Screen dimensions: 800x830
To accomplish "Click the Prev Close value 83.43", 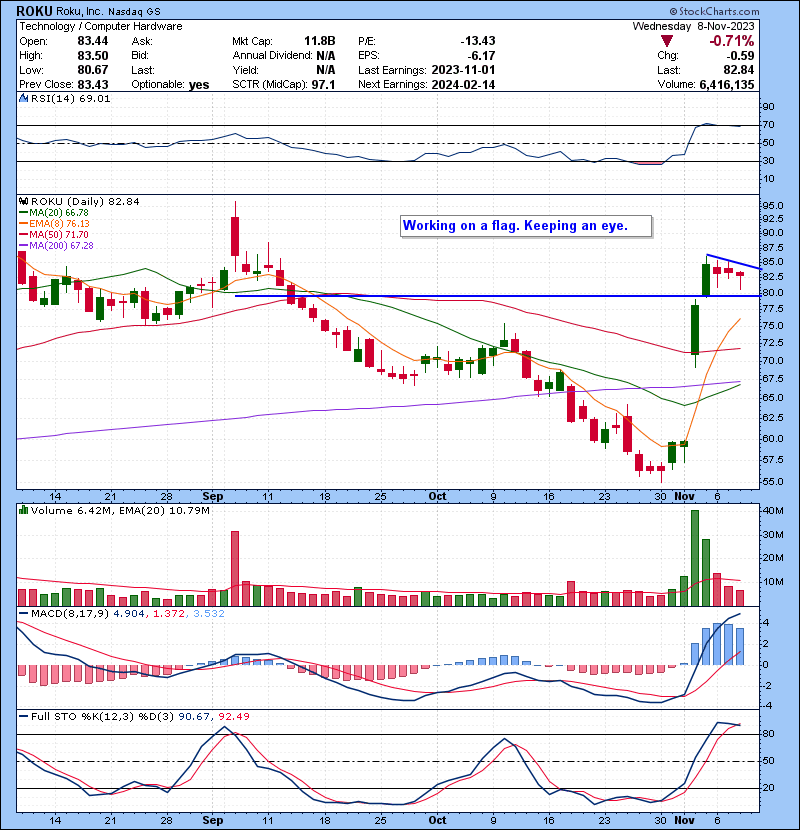I will coord(93,85).
